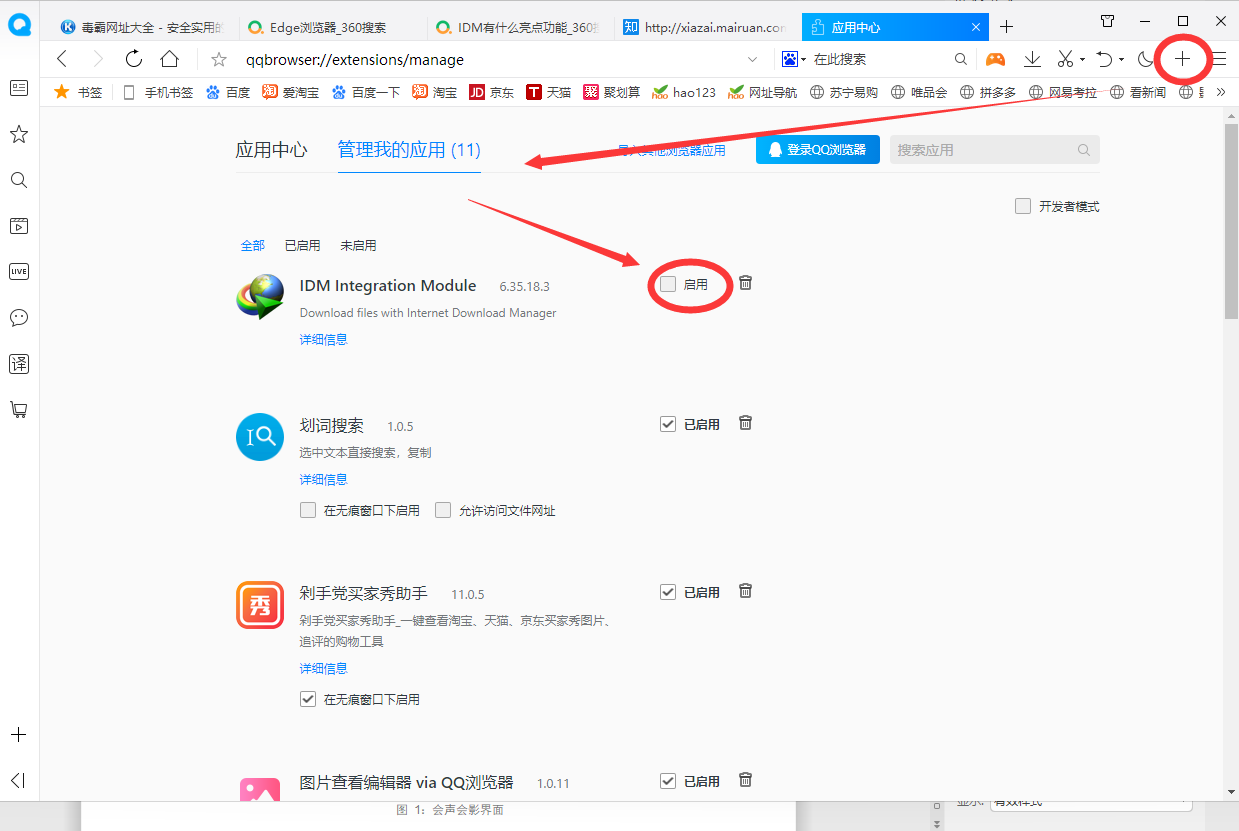Click the search magnifier in search box
Image resolution: width=1239 pixels, height=831 pixels.
(x=961, y=60)
